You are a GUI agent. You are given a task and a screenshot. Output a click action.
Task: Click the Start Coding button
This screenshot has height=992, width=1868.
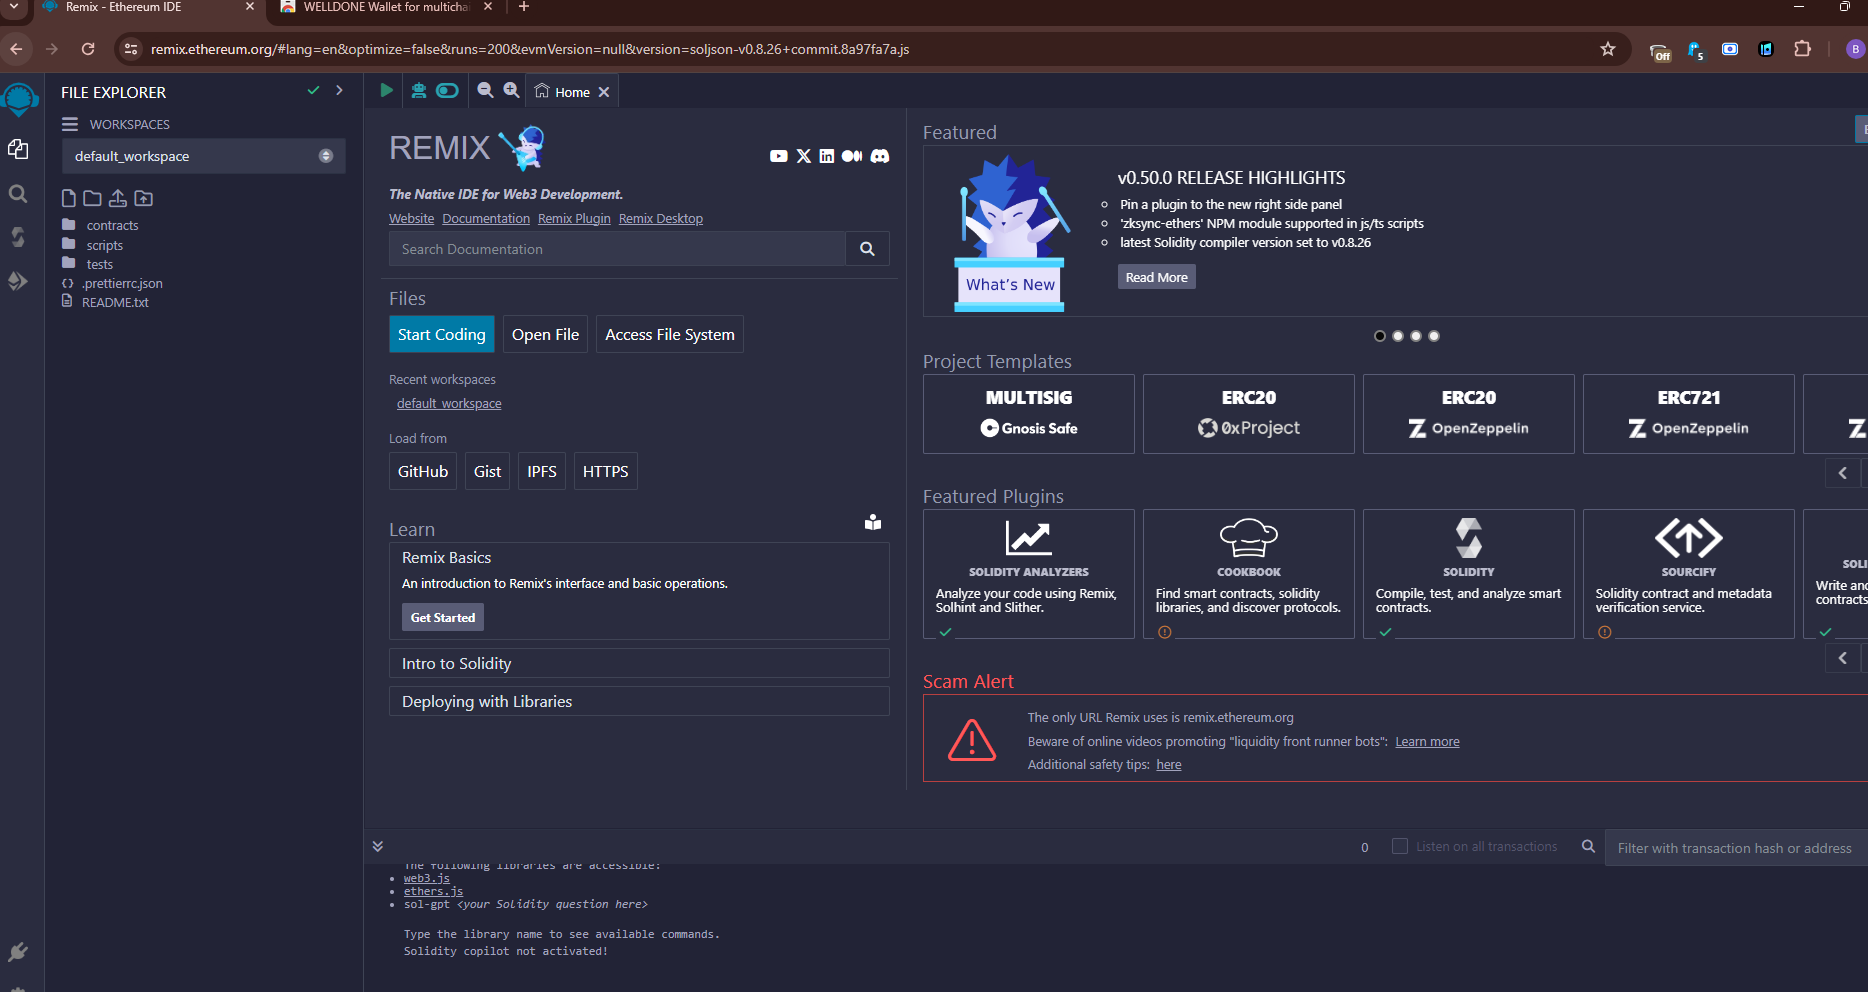pyautogui.click(x=442, y=335)
